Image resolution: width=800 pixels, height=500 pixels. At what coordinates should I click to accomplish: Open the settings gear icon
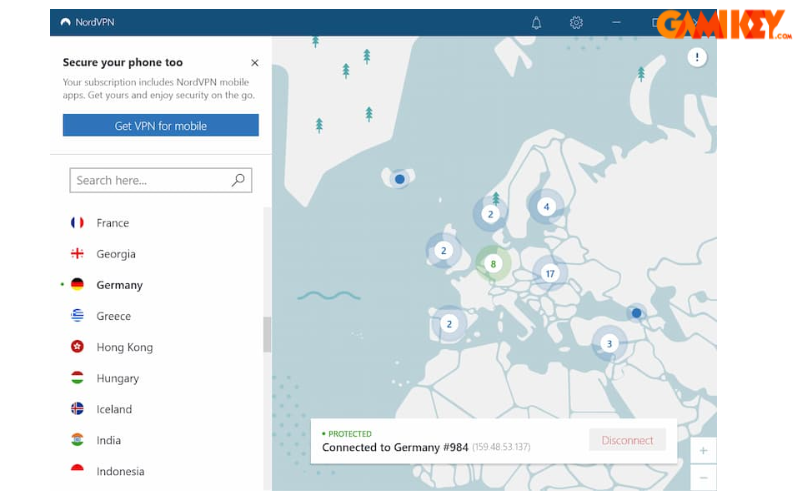[x=576, y=22]
